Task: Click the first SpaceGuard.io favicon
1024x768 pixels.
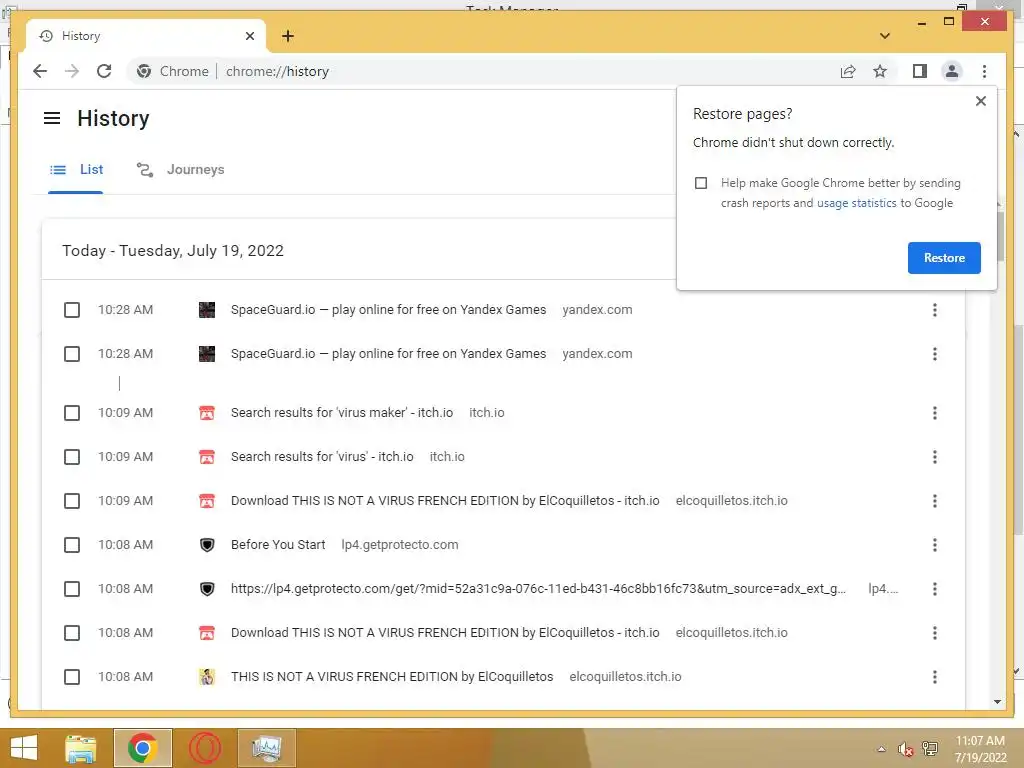Action: point(206,310)
